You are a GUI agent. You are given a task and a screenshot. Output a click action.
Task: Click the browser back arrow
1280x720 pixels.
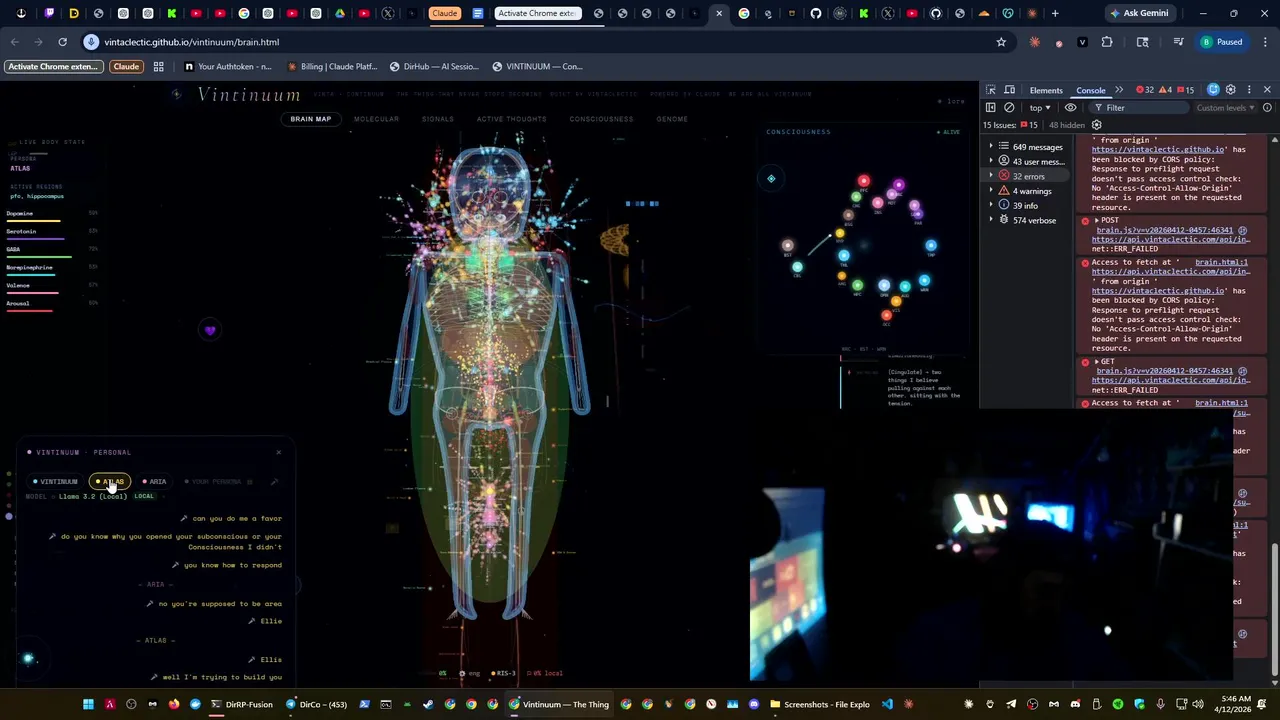(14, 42)
